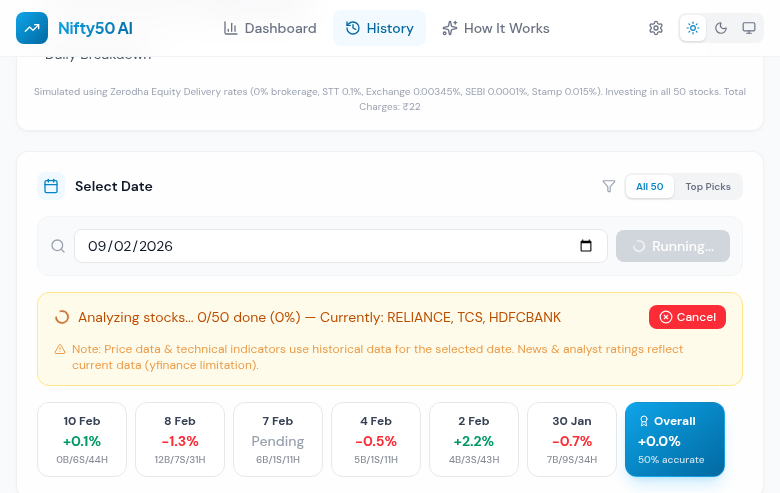The width and height of the screenshot is (780, 493).
Task: Open the date picker calendar icon
Action: pyautogui.click(x=586, y=246)
